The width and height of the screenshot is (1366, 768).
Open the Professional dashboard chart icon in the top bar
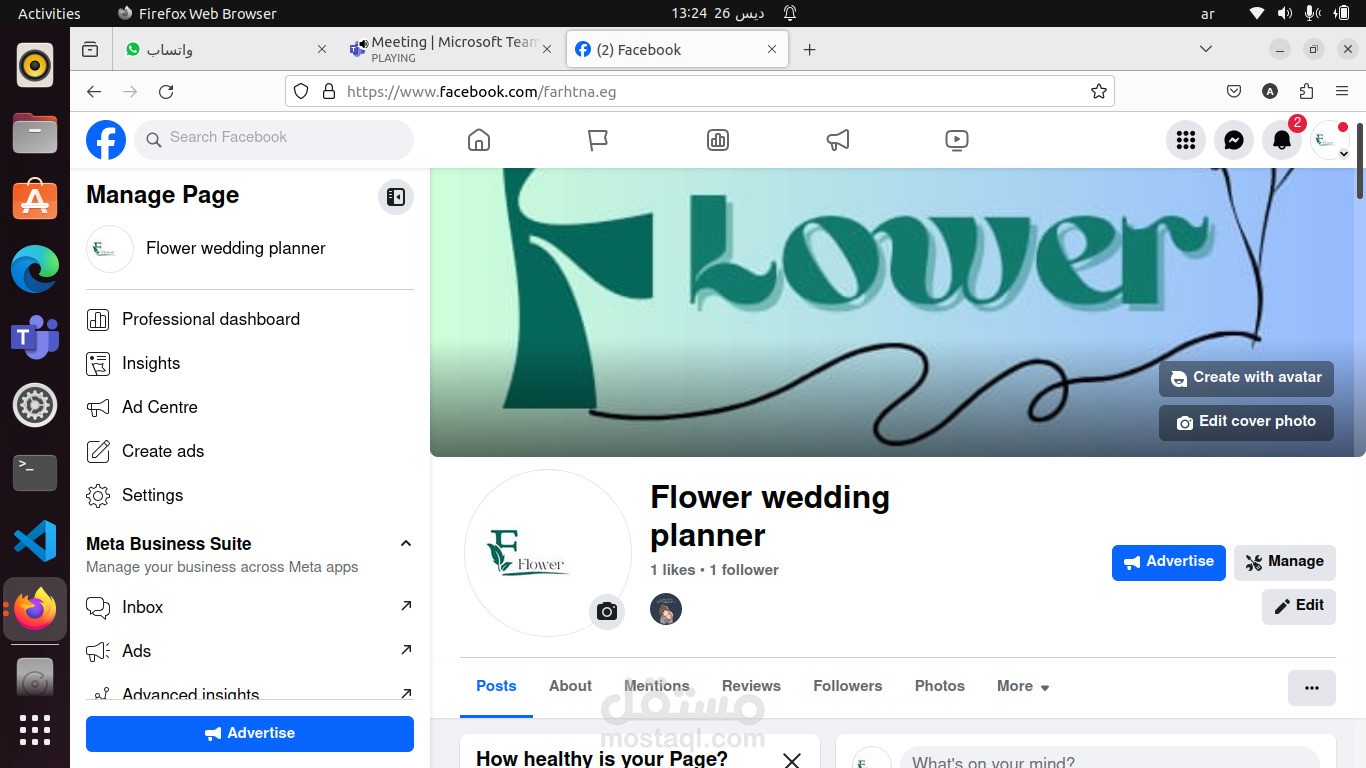718,140
